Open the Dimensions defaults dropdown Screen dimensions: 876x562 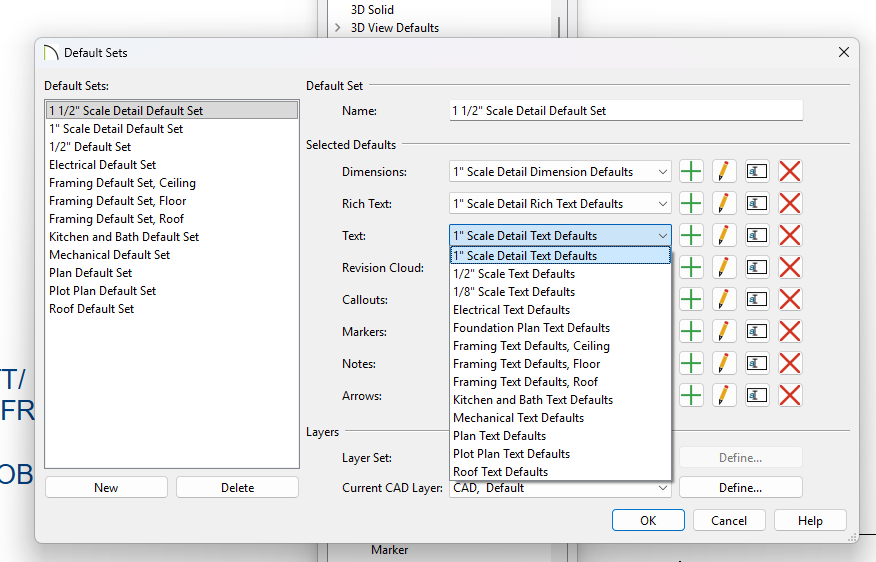[561, 172]
